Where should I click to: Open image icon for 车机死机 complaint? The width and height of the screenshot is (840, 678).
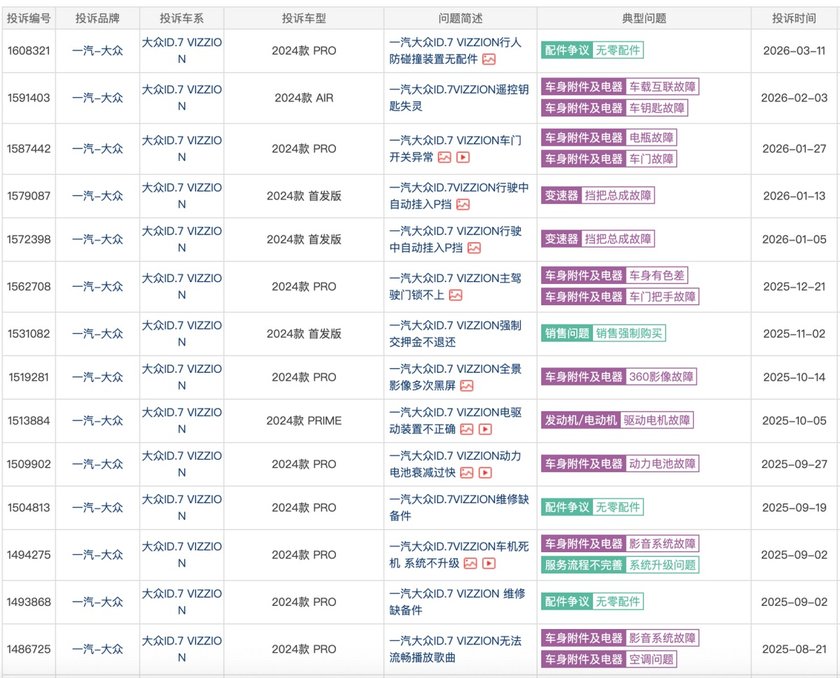470,564
